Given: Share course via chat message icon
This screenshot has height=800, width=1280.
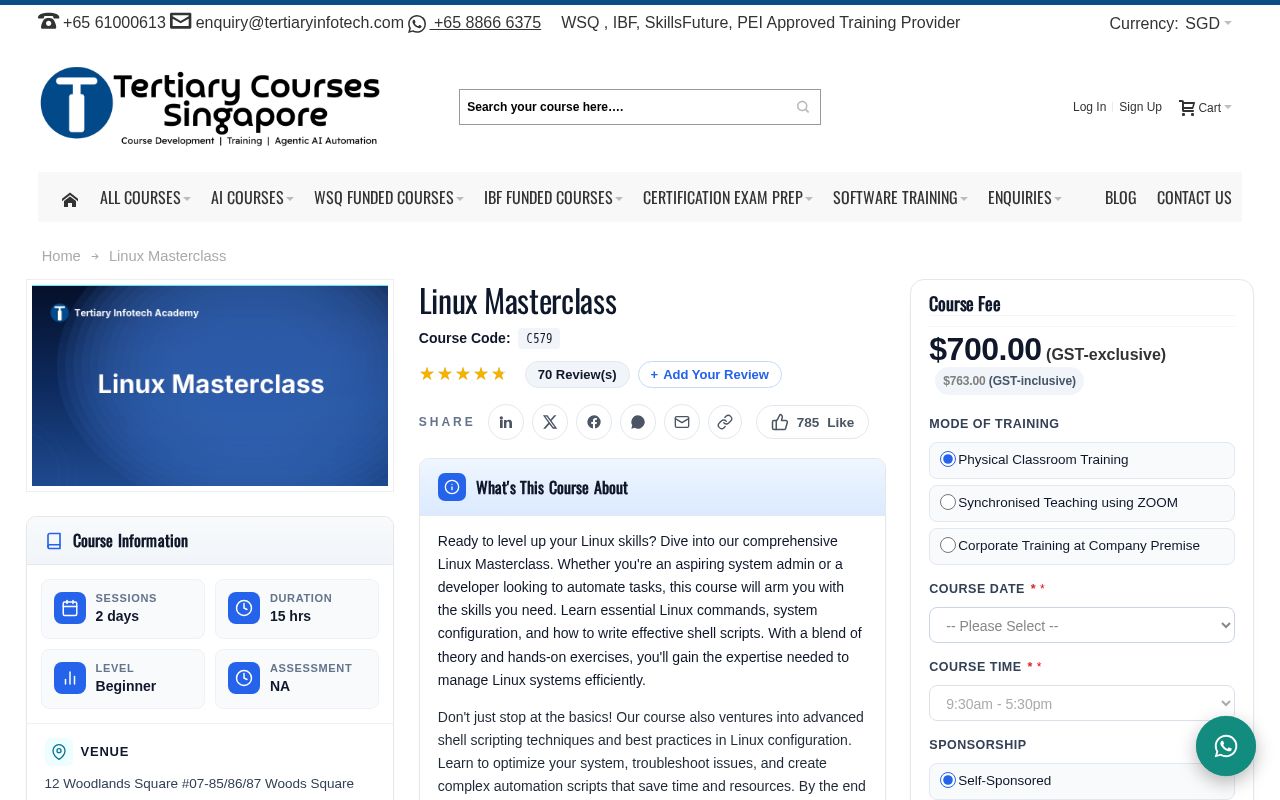Looking at the screenshot, I should [x=638, y=422].
